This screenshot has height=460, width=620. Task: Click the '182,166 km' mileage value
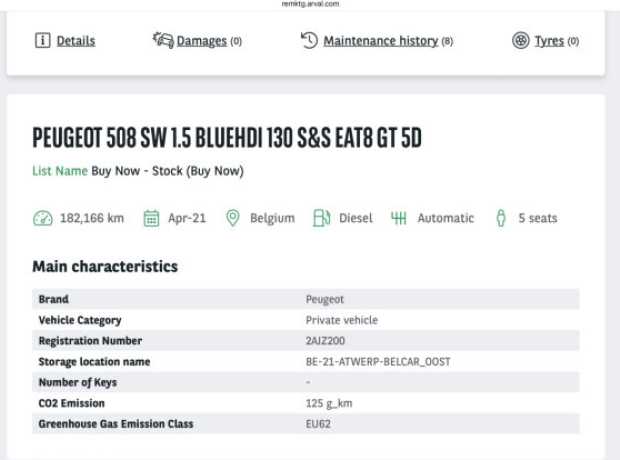[92, 218]
